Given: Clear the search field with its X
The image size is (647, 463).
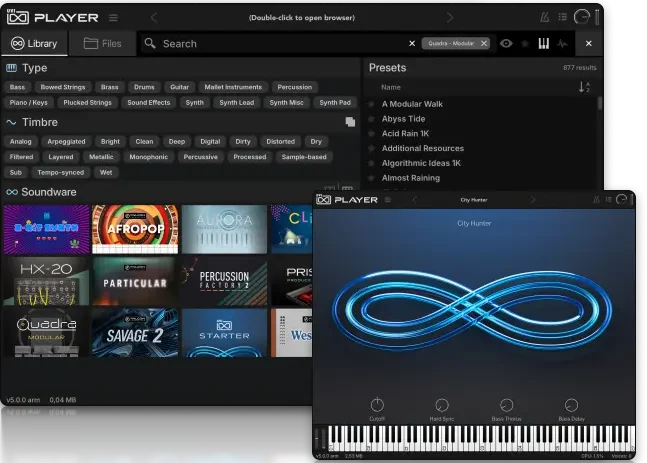Looking at the screenshot, I should point(412,43).
